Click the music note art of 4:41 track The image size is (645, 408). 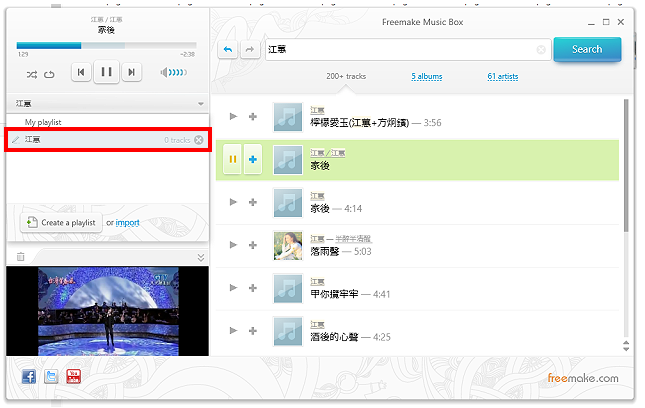[x=288, y=288]
